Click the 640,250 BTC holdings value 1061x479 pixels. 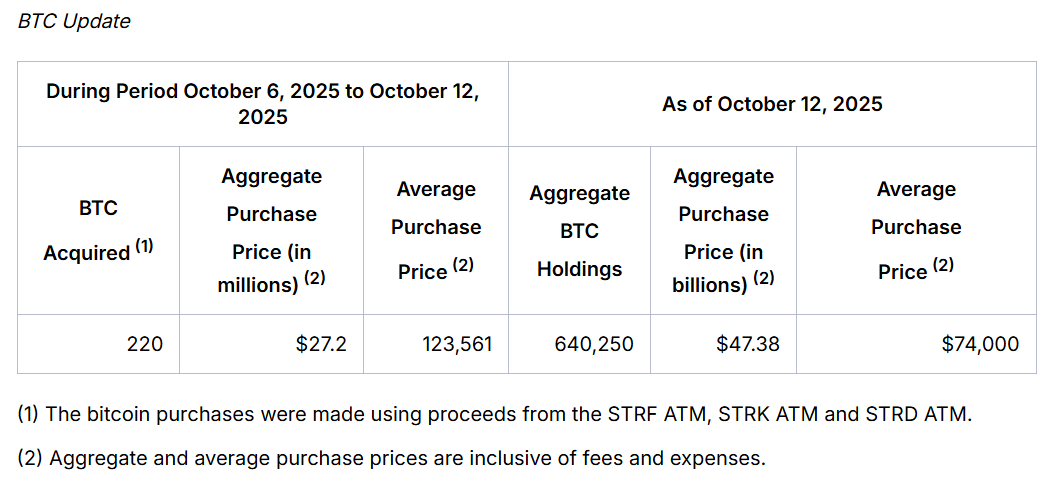pos(593,344)
